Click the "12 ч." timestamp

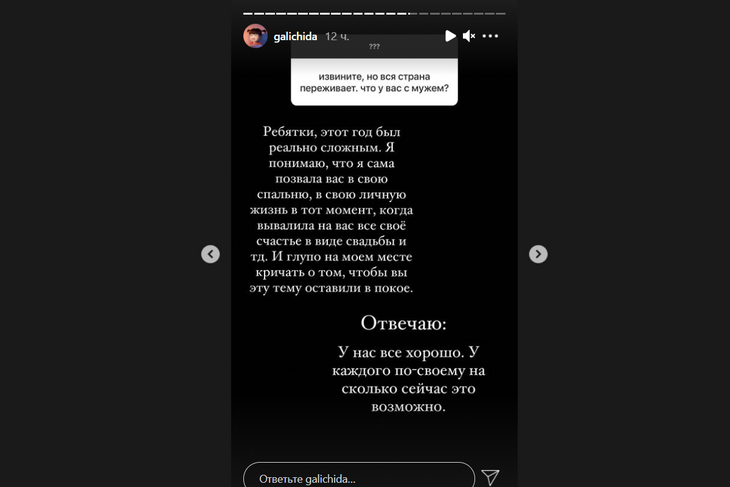337,36
